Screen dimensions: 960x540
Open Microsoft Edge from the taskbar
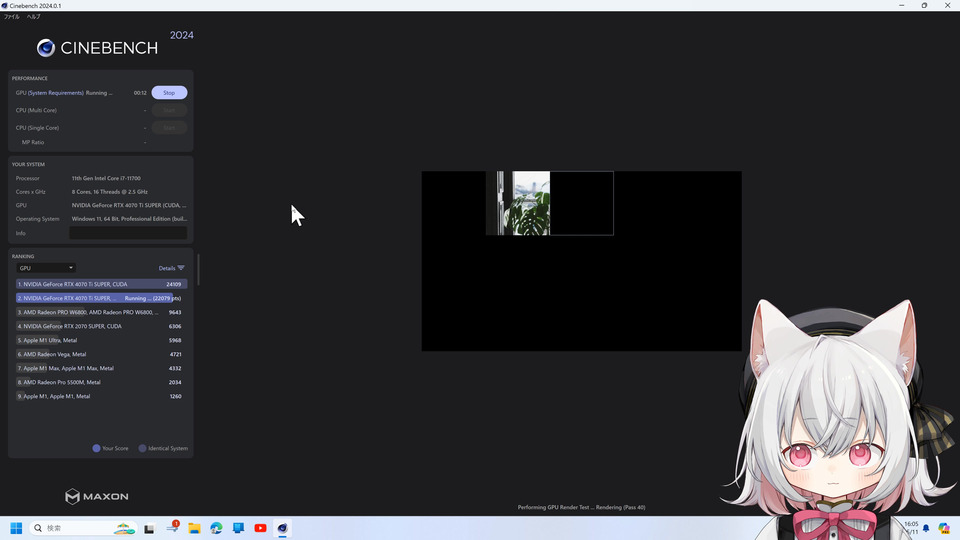(x=216, y=528)
